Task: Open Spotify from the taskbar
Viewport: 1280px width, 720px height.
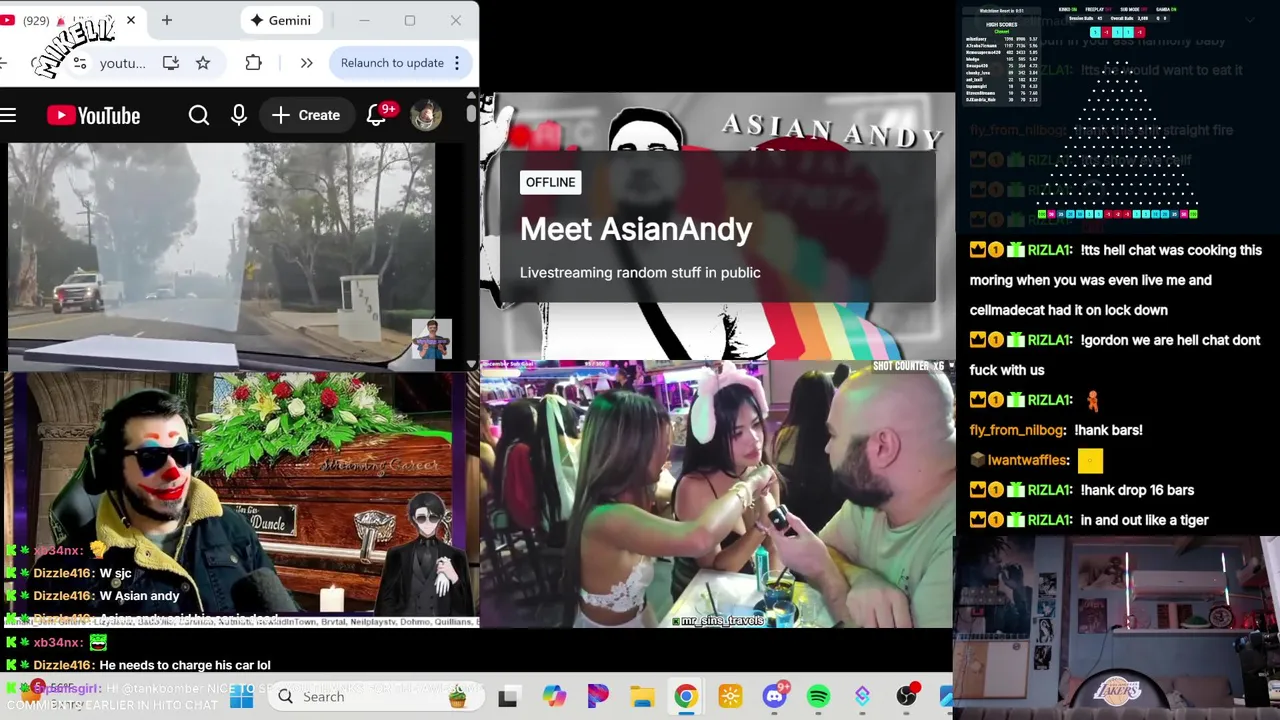Action: [818, 697]
